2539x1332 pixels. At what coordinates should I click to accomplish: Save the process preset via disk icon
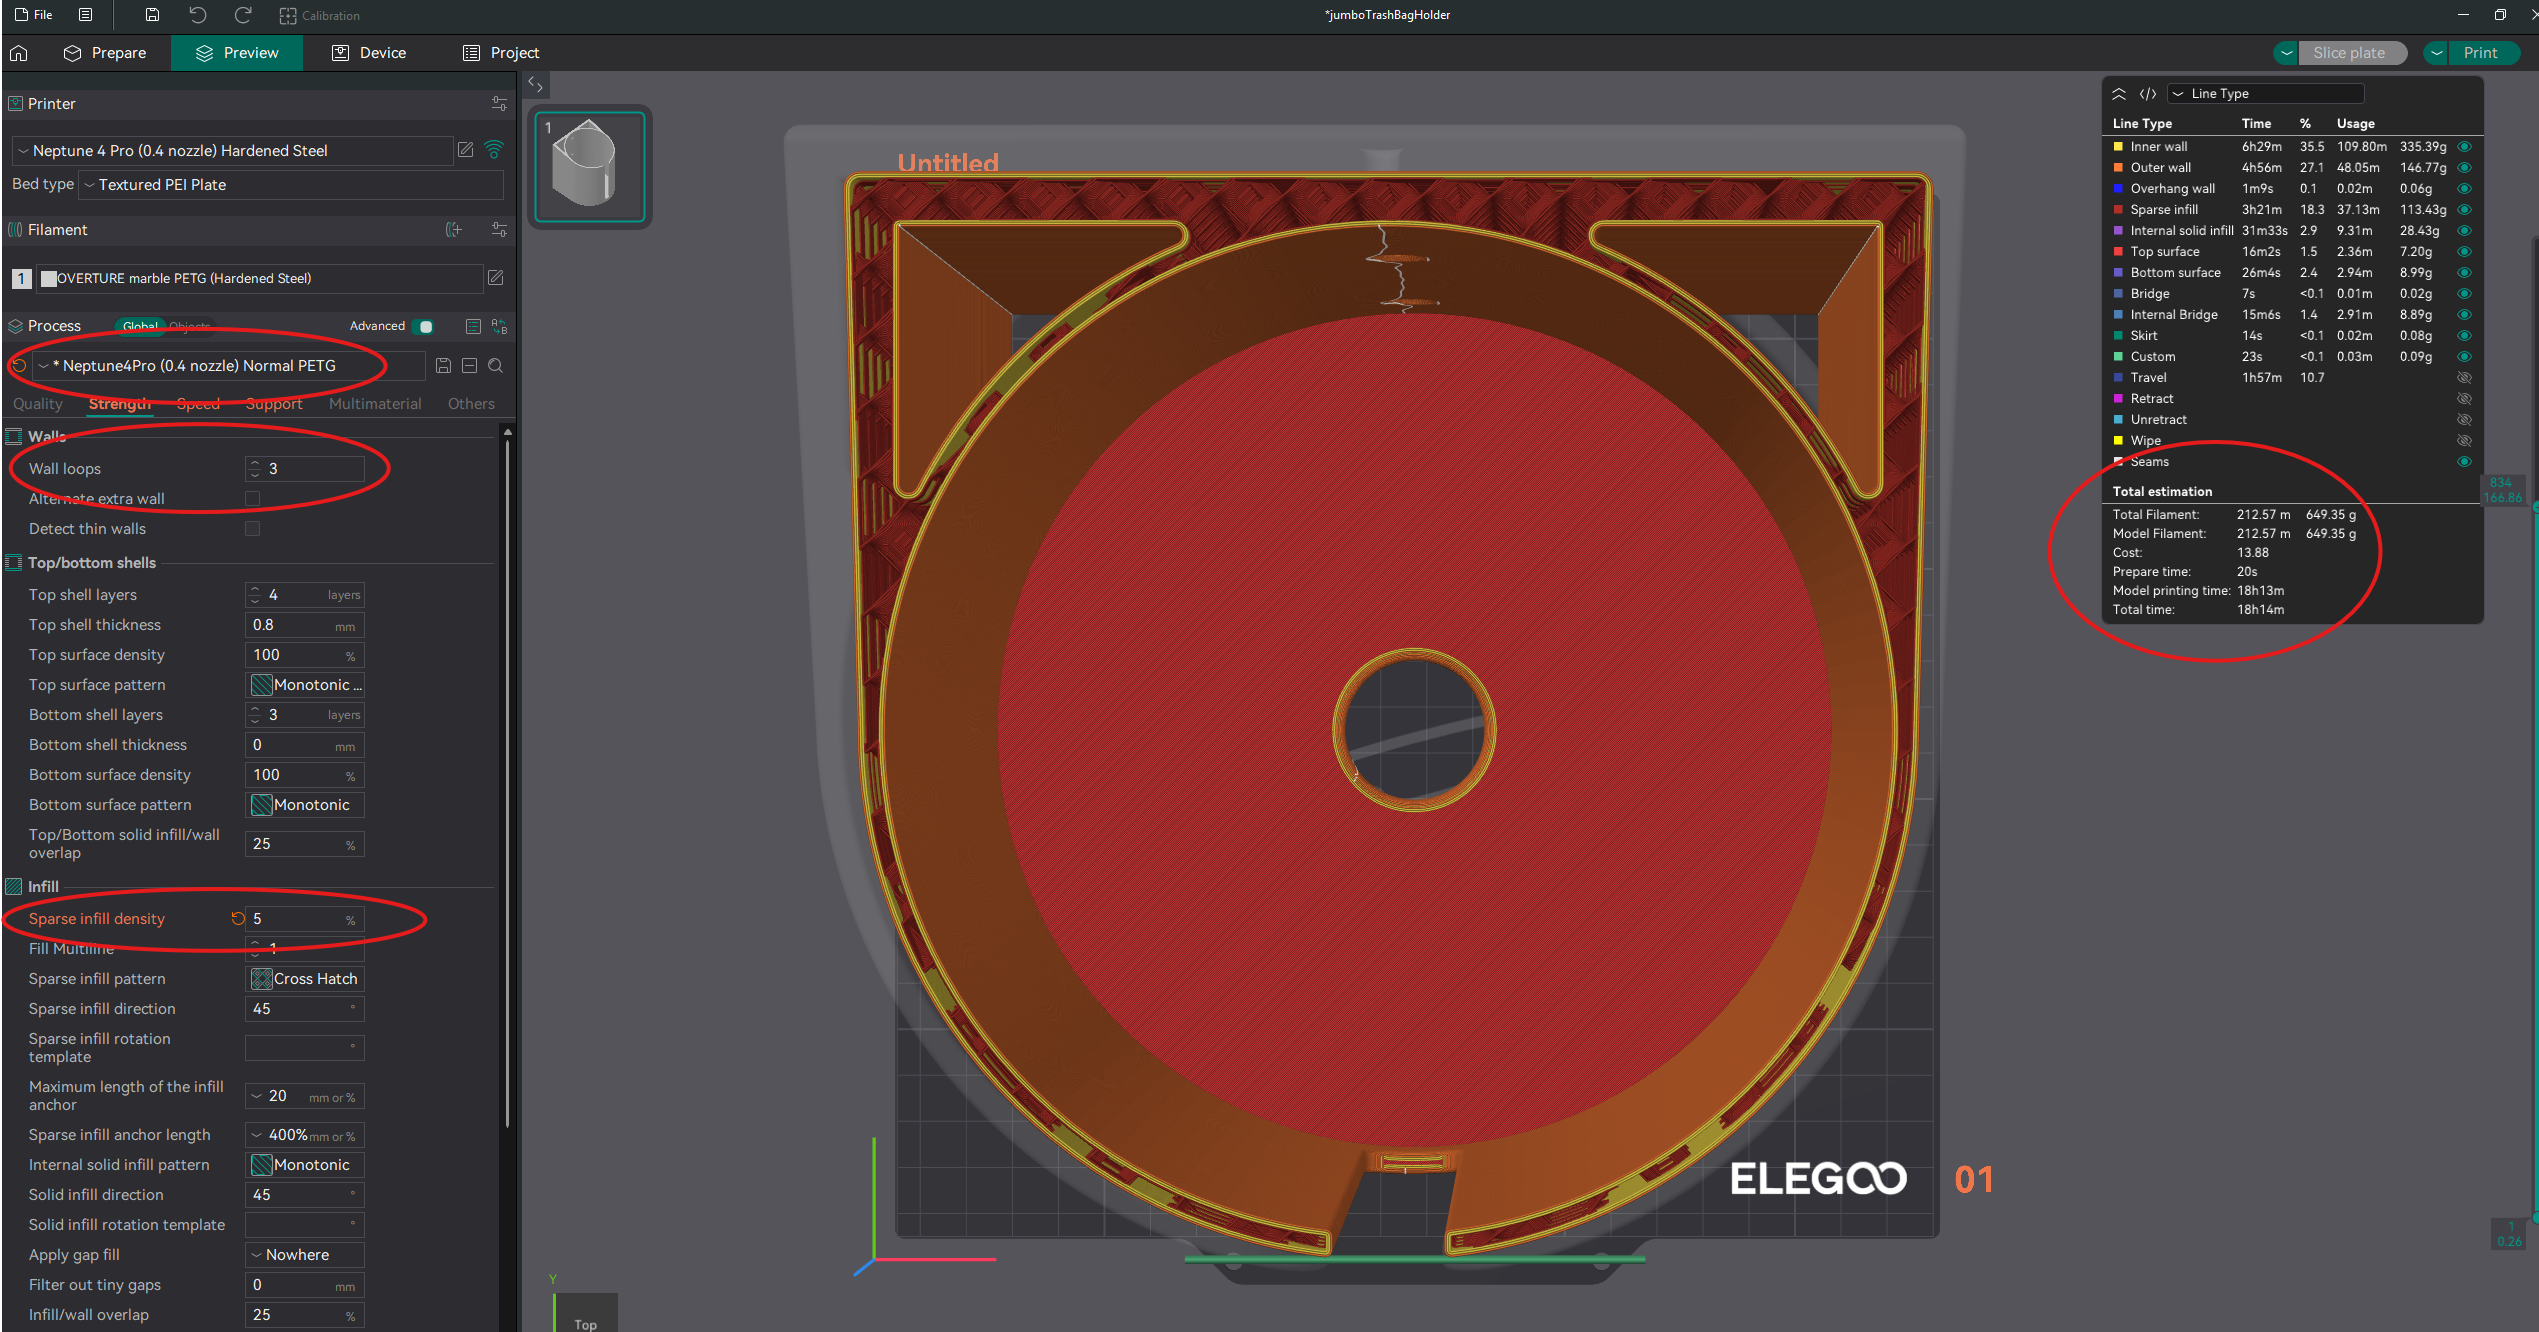[443, 366]
